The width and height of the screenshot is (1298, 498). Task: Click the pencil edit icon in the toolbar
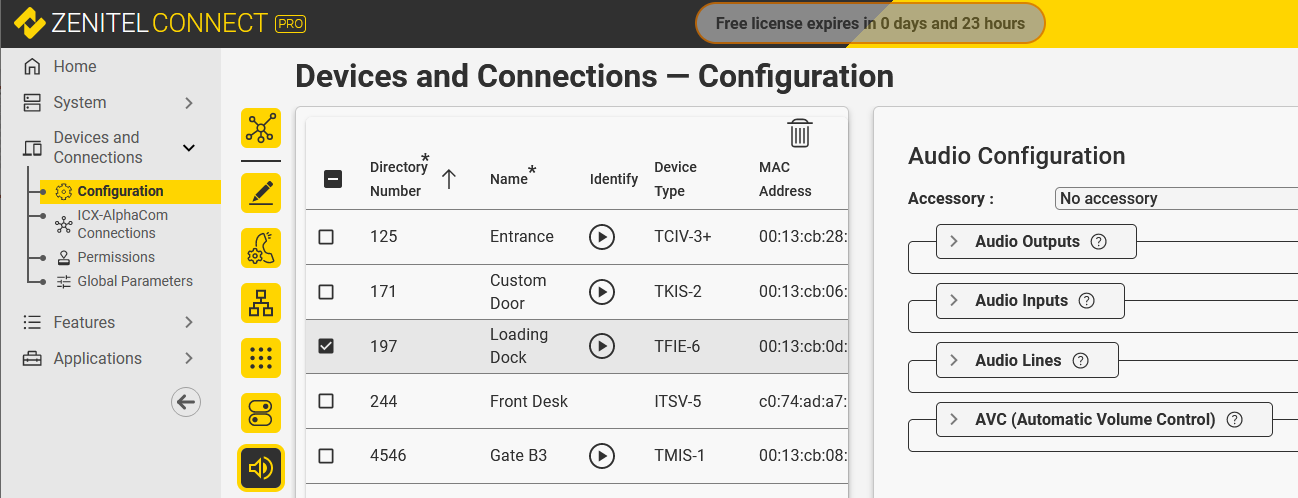tap(261, 193)
